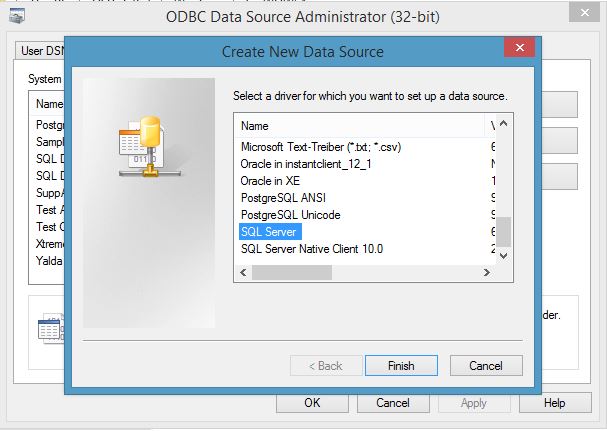This screenshot has width=607, height=431.
Task: Select SQL Server Native Client 10.0 driver
Action: tap(312, 249)
